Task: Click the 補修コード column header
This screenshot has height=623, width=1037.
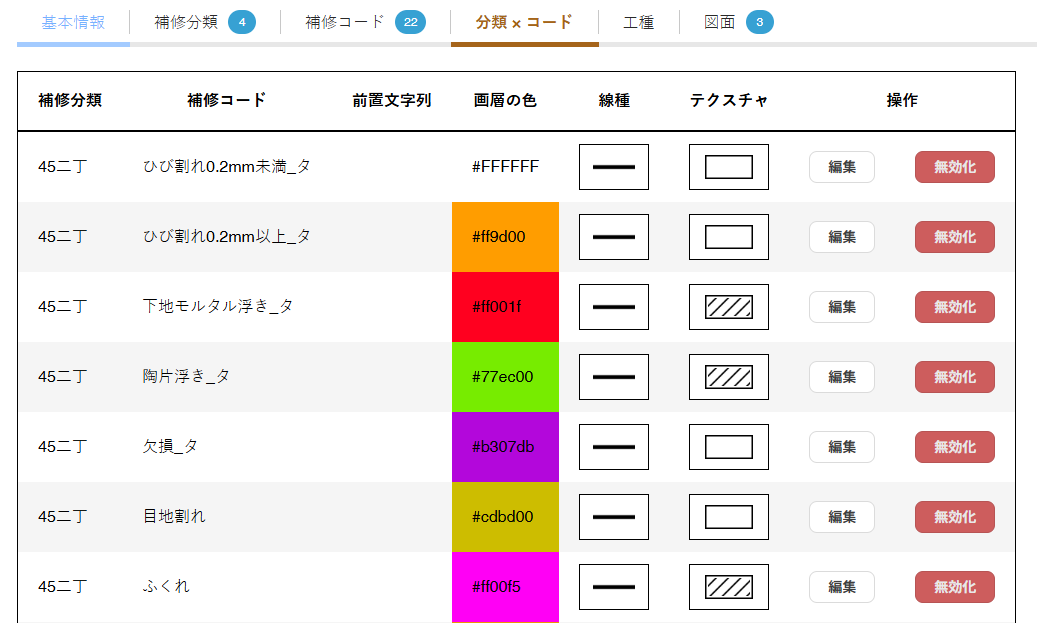Action: click(x=226, y=100)
